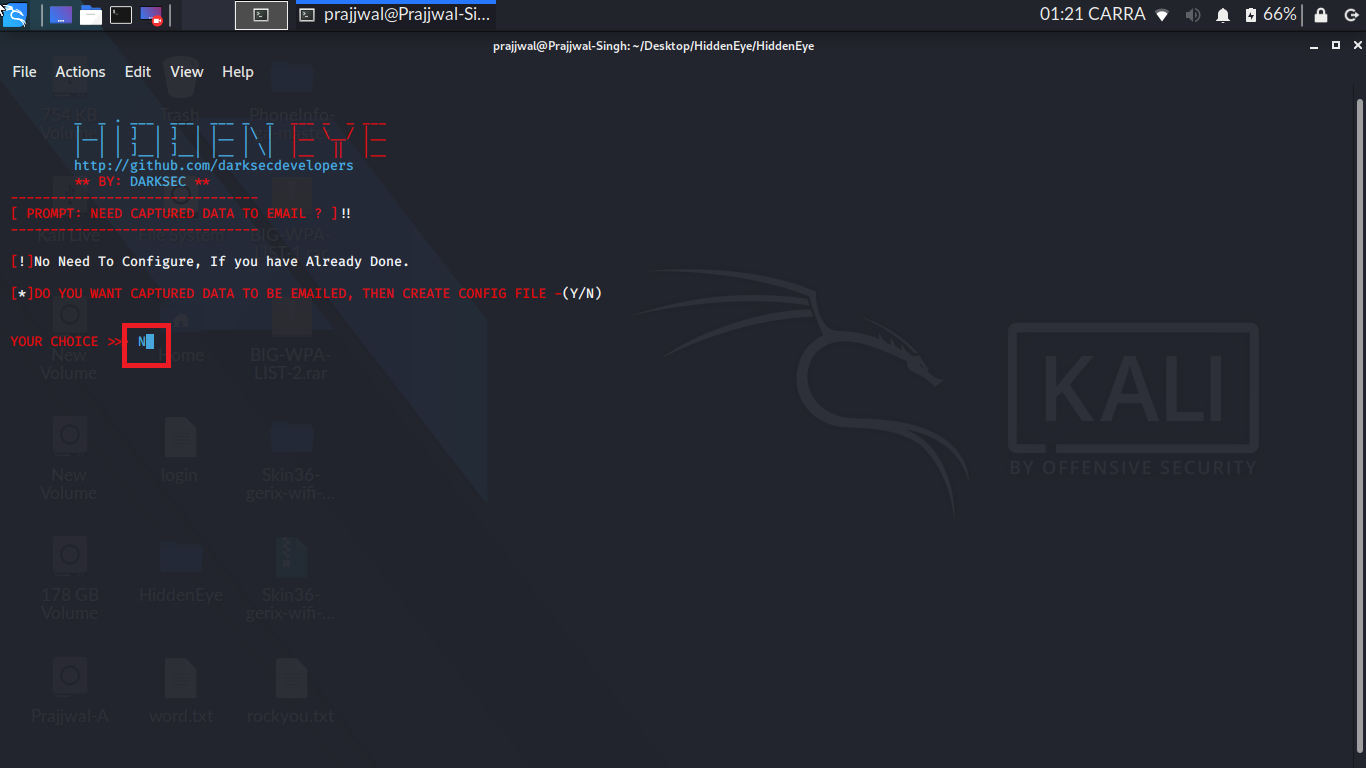1366x768 pixels.
Task: Open the notification bell in the tray
Action: (1222, 15)
